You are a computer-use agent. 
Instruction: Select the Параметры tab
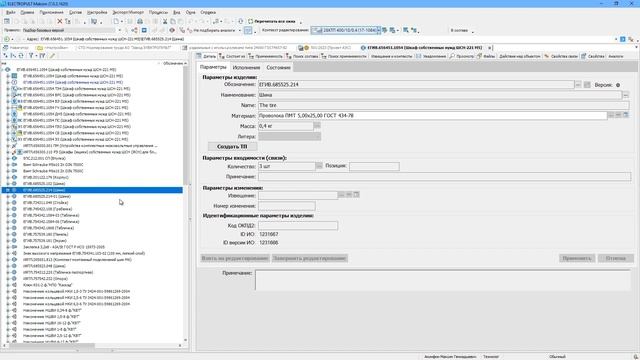pos(213,67)
